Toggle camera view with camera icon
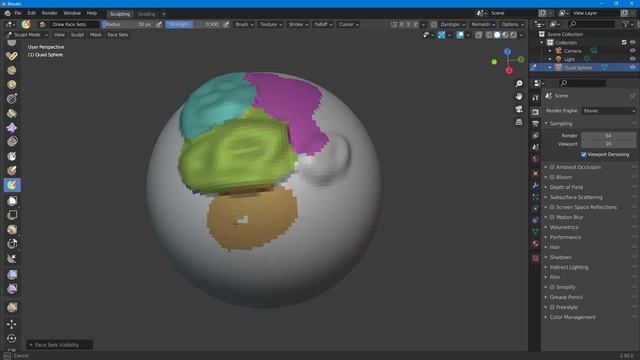The width and height of the screenshot is (640, 360). tap(519, 109)
